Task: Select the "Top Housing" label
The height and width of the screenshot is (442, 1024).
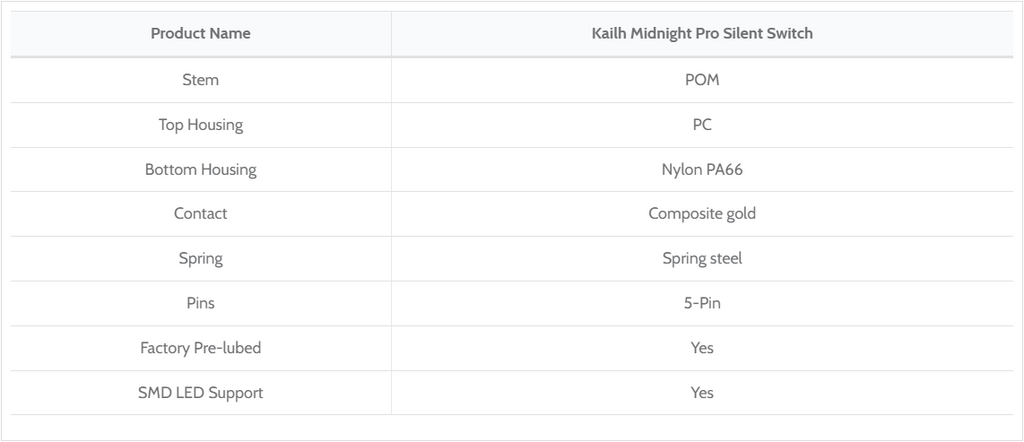Action: point(200,125)
